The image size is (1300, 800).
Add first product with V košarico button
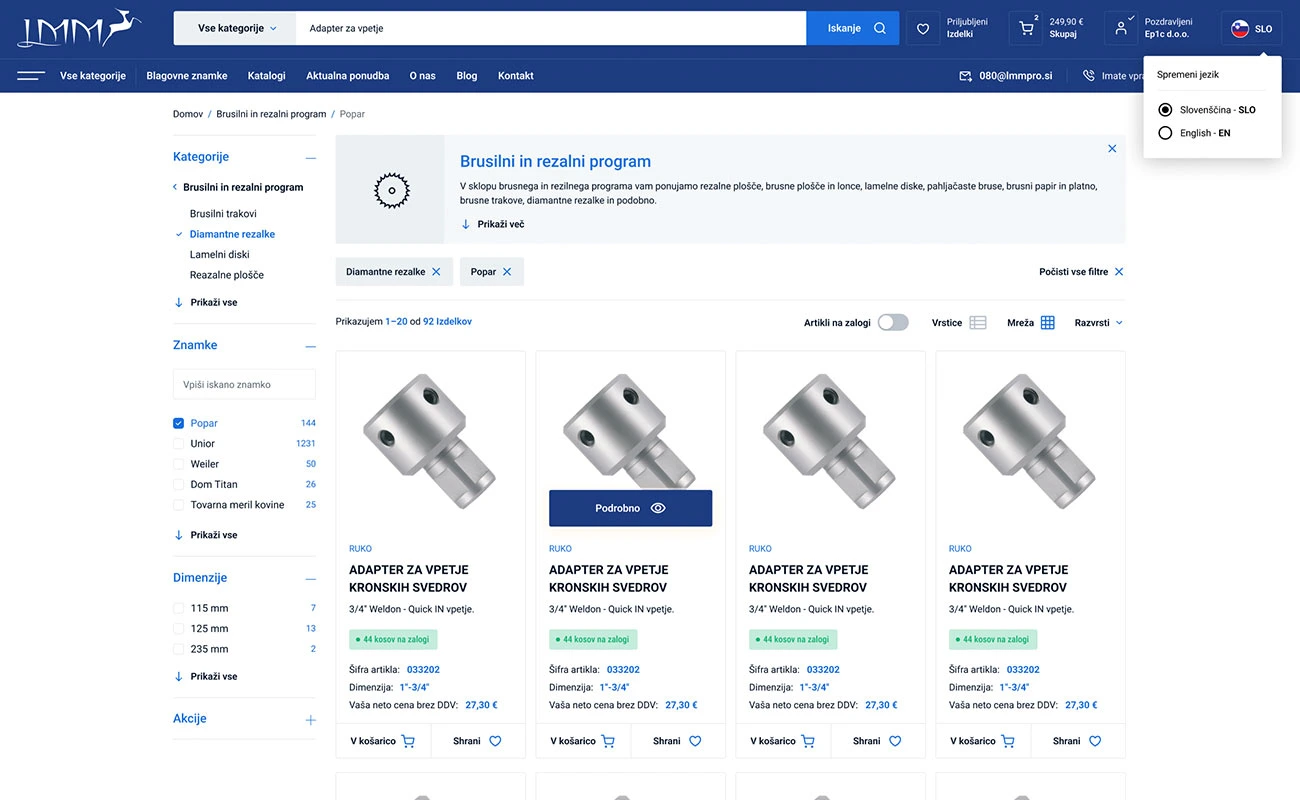[x=383, y=740]
